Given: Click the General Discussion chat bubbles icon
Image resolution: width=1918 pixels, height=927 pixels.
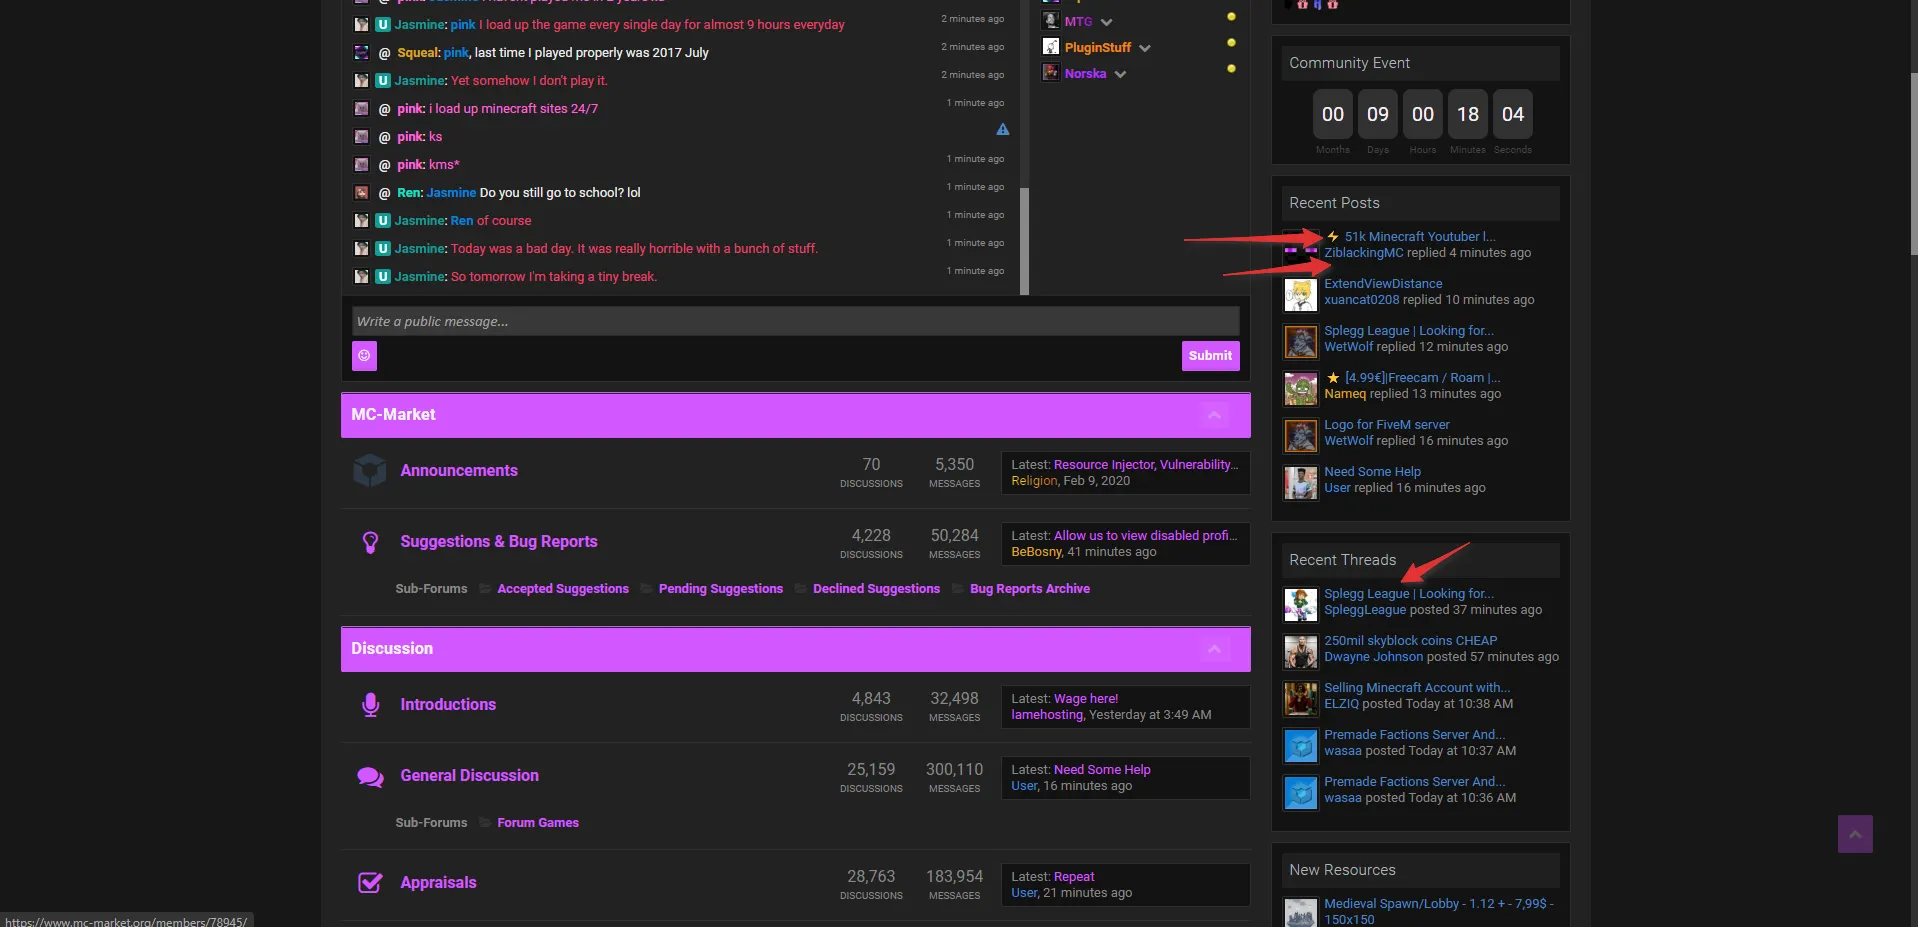Looking at the screenshot, I should [370, 777].
